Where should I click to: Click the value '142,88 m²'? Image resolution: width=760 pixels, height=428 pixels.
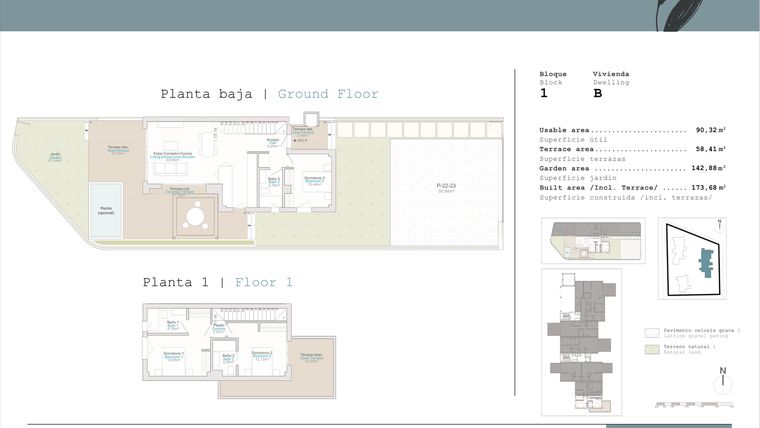click(x=708, y=169)
